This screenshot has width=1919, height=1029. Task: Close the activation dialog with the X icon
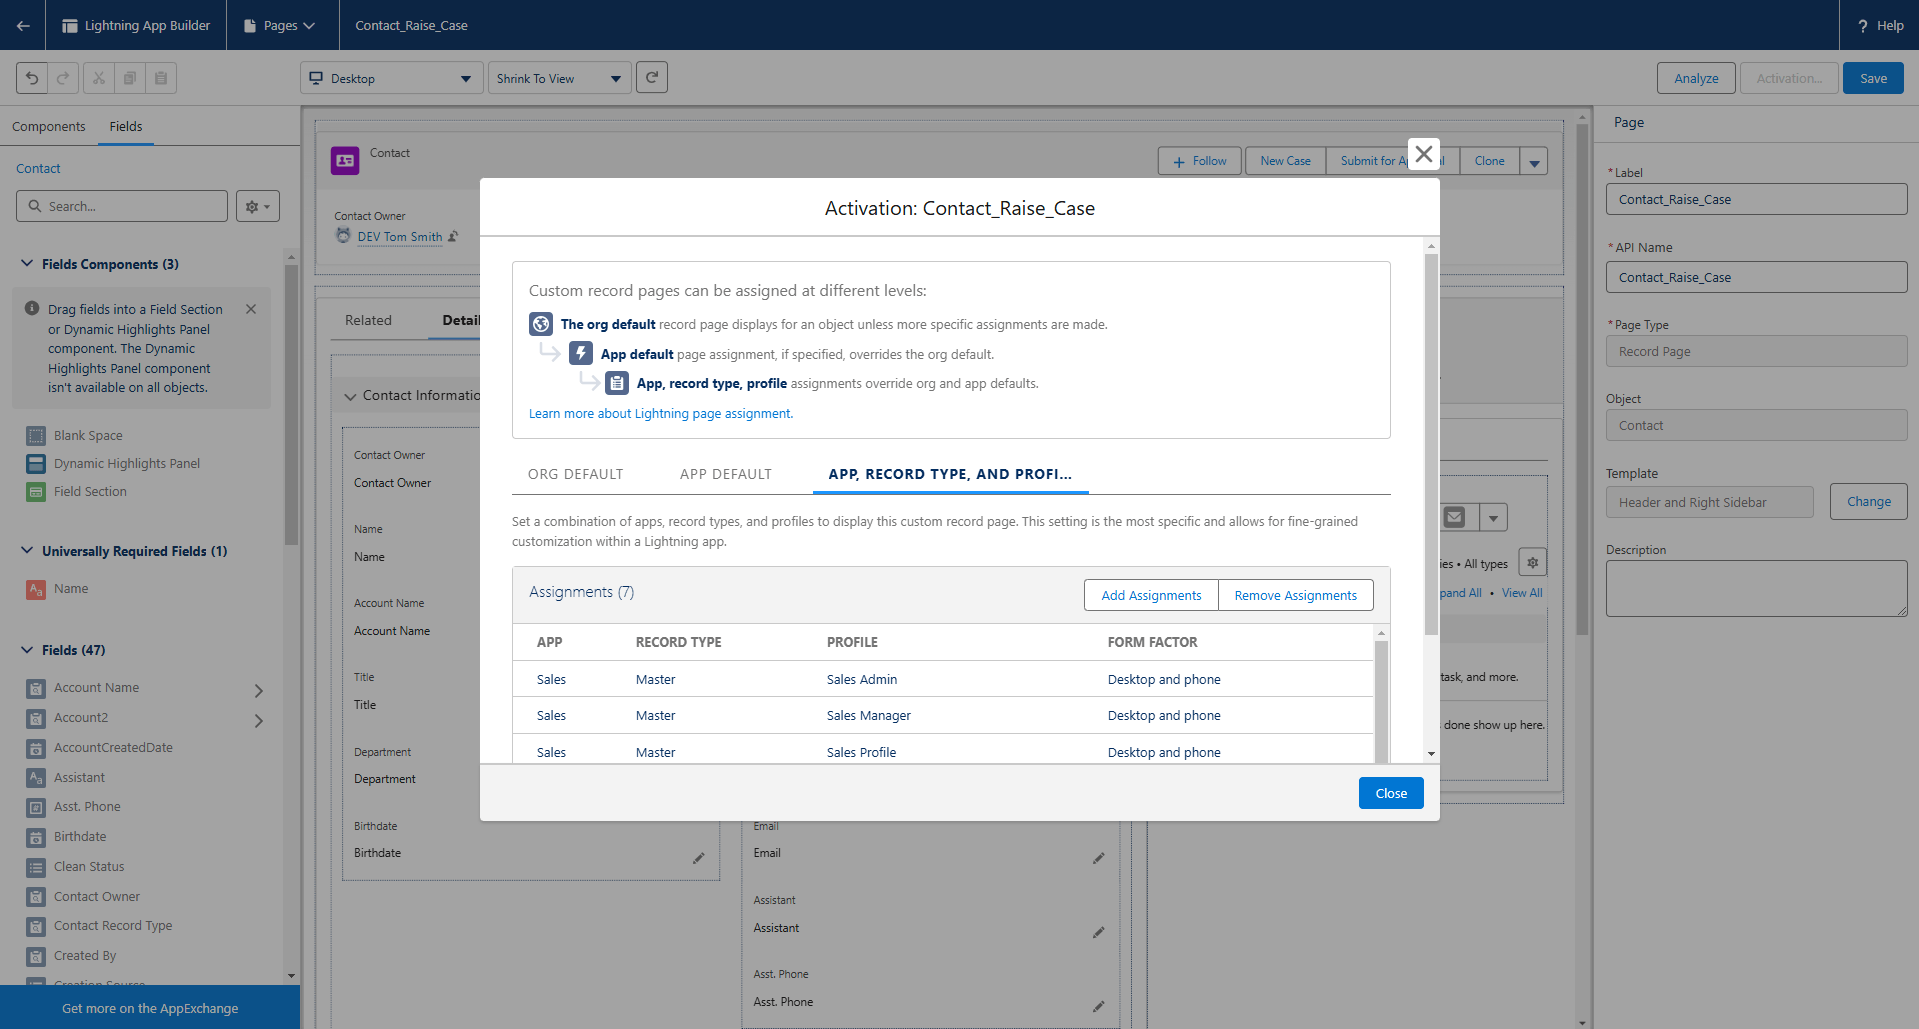[x=1424, y=154]
